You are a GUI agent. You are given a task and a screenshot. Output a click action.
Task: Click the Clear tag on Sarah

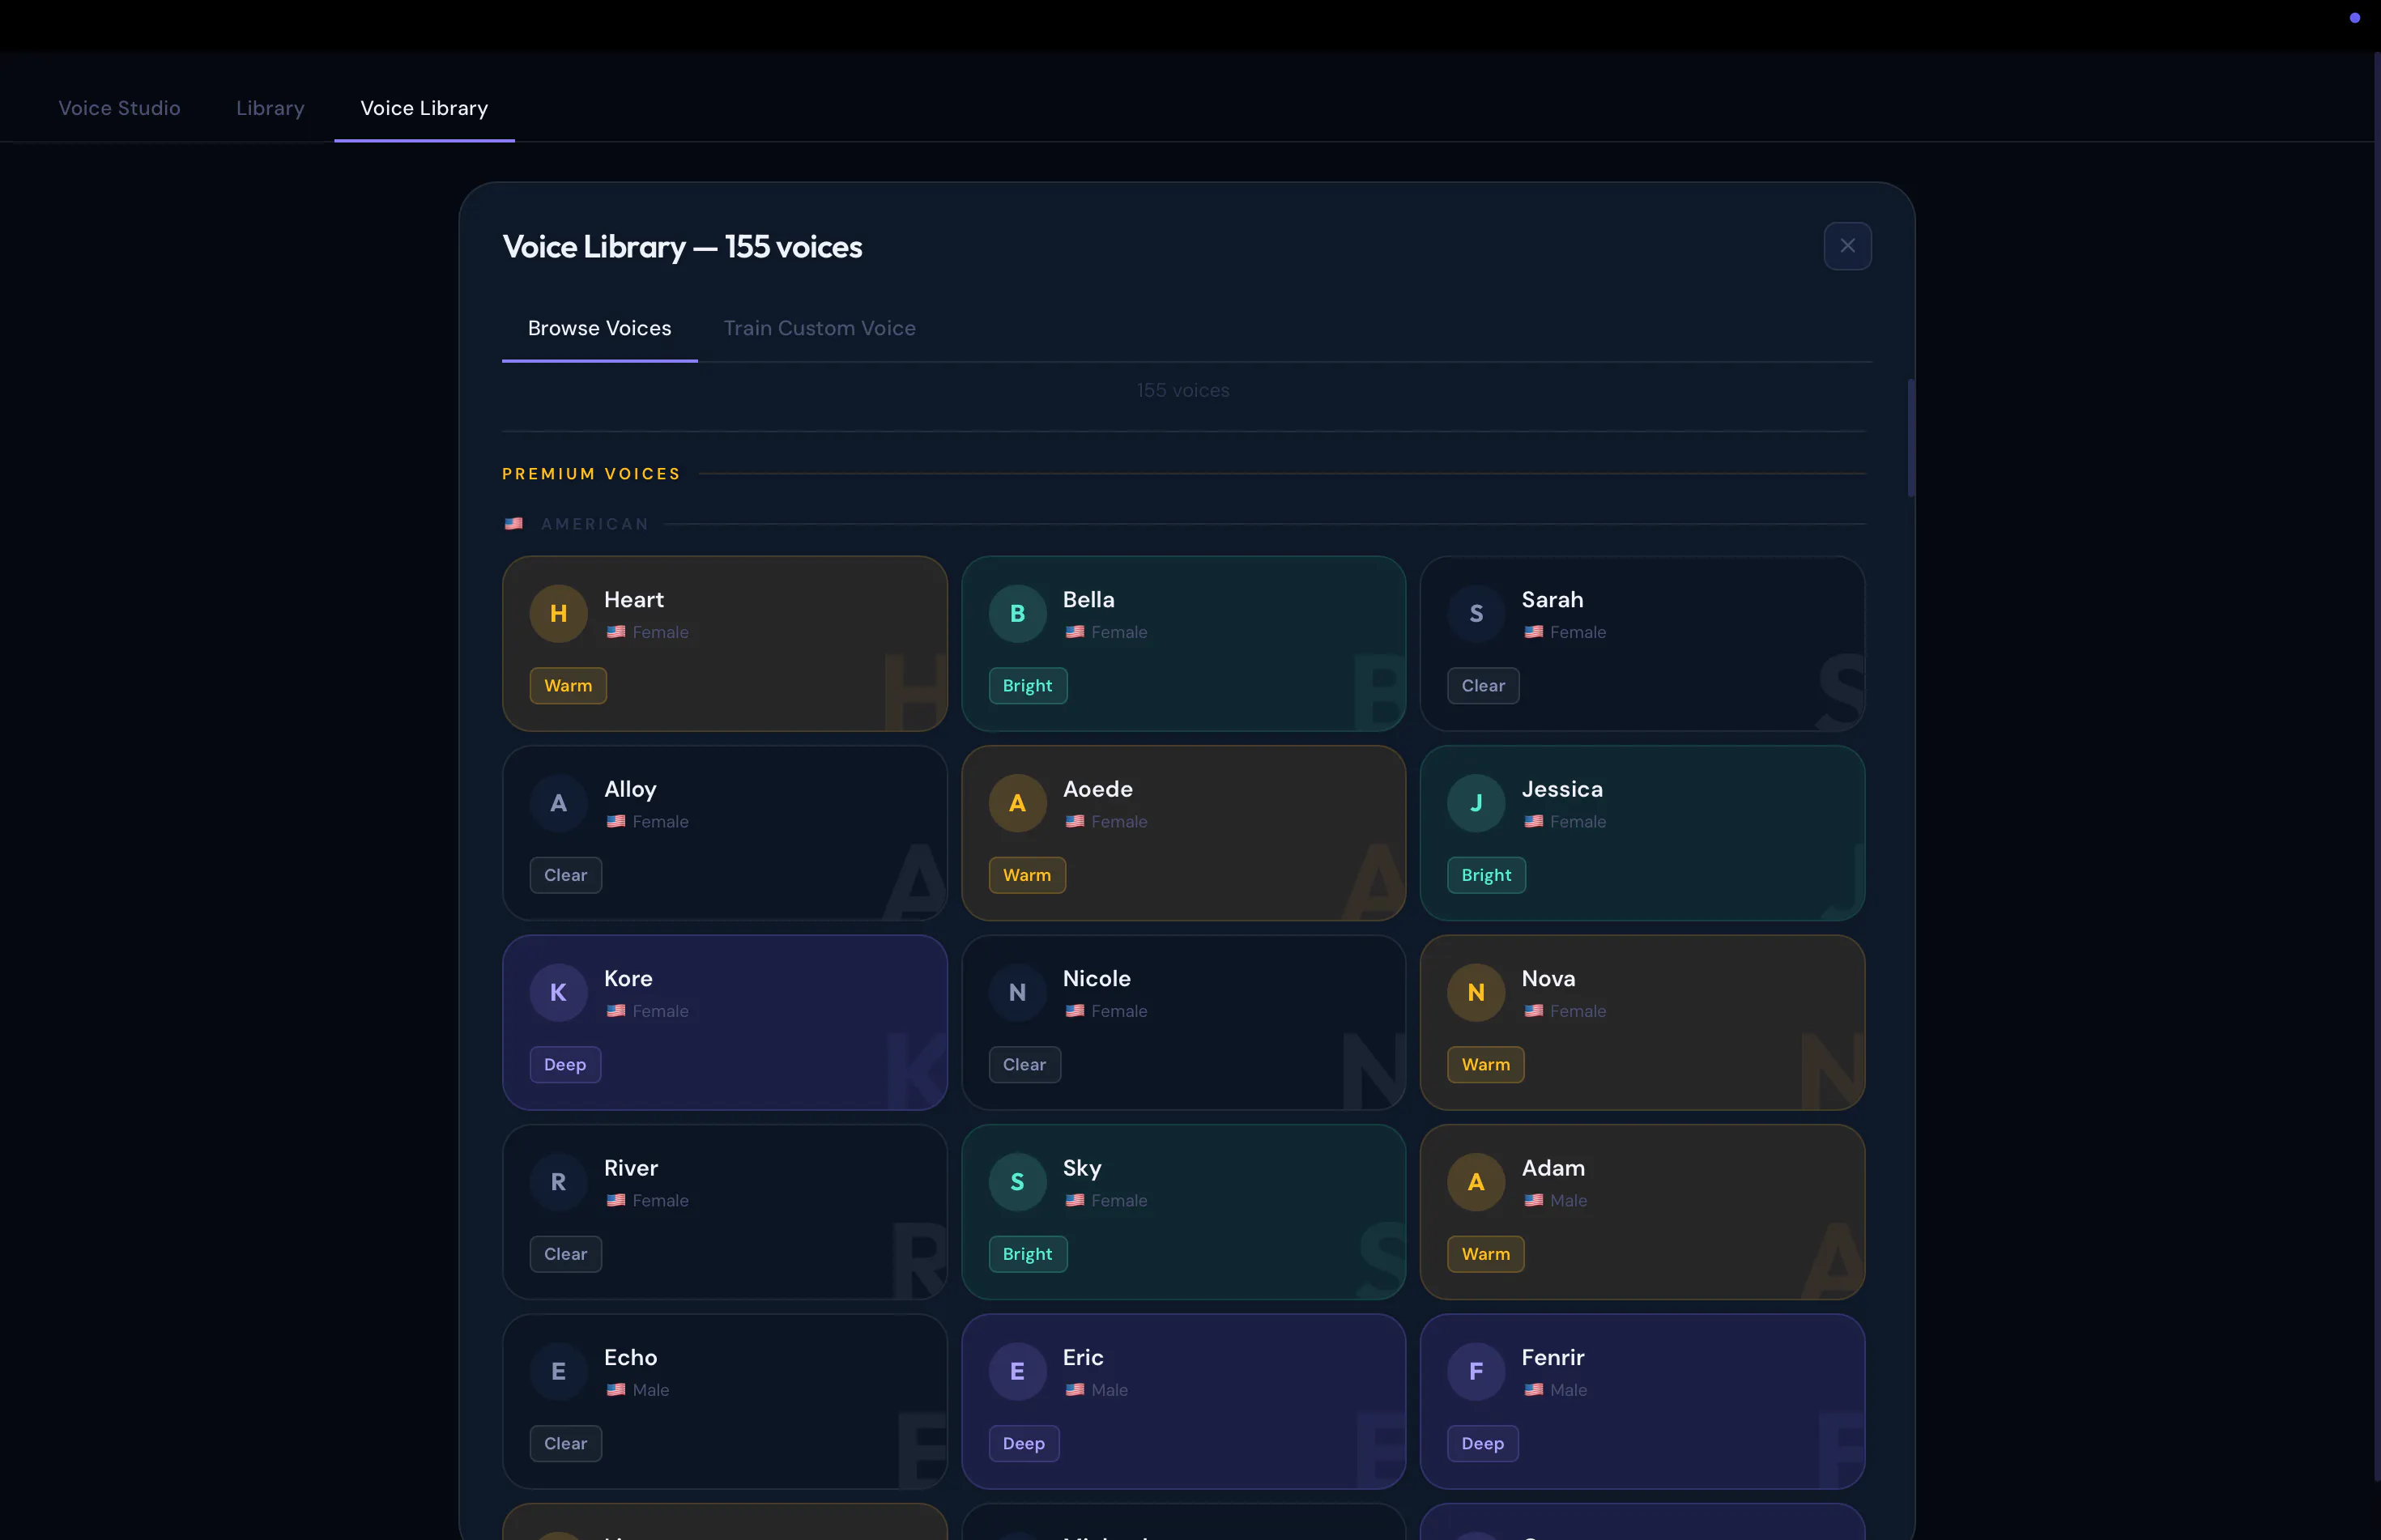pyautogui.click(x=1483, y=686)
